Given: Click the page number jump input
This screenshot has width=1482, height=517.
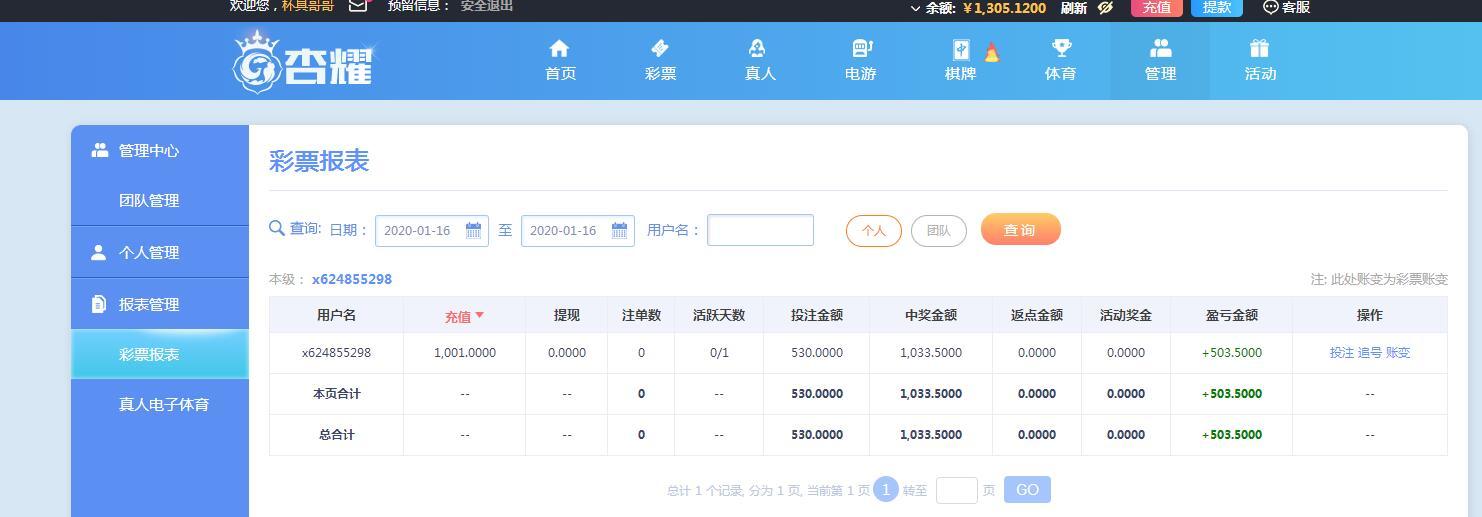Looking at the screenshot, I should [x=956, y=490].
